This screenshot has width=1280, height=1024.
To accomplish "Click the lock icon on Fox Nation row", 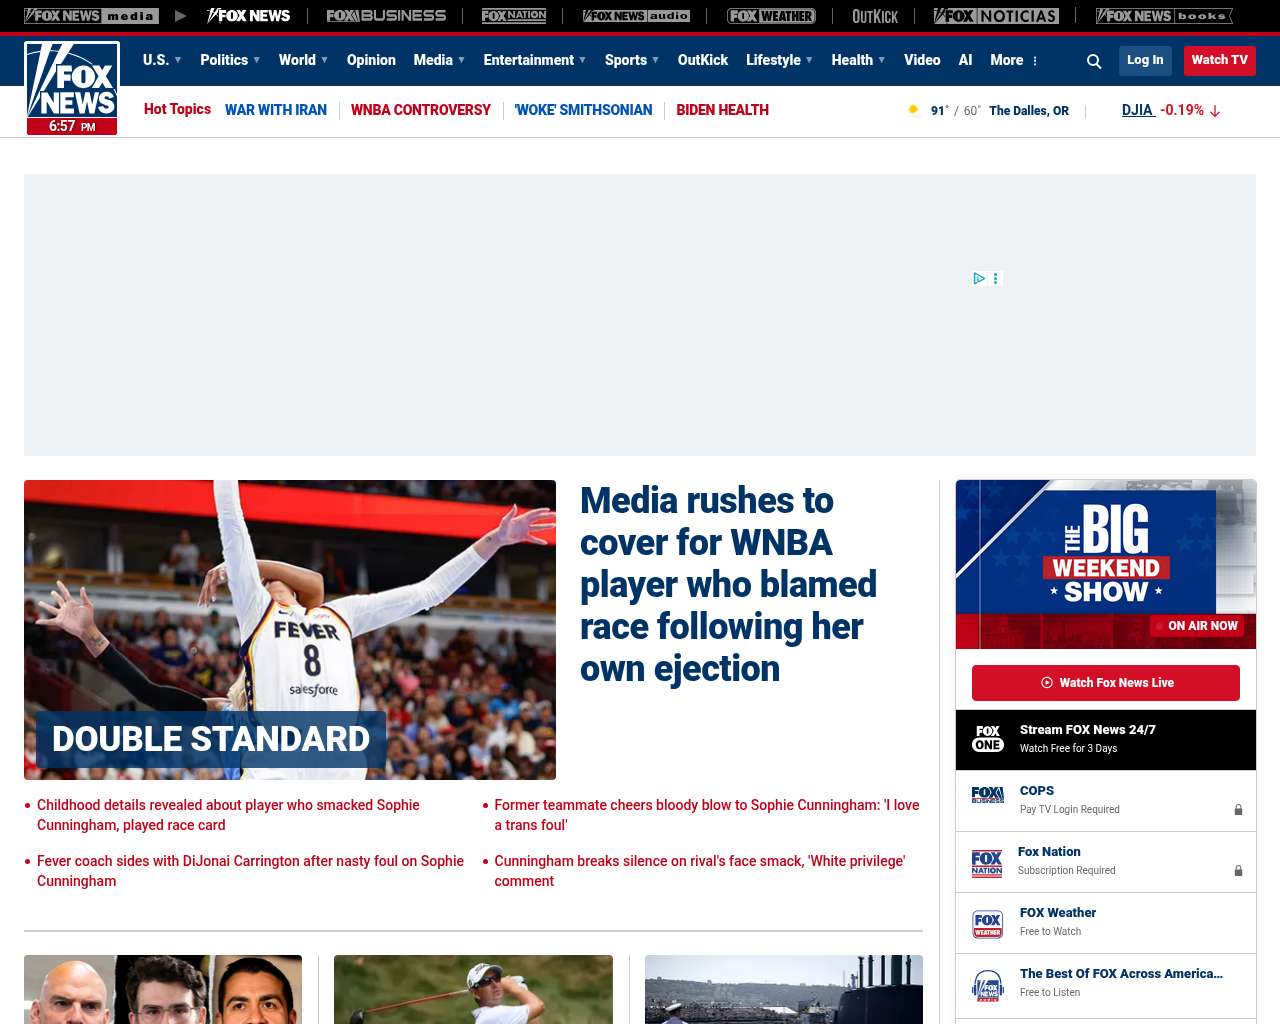I will tap(1238, 871).
